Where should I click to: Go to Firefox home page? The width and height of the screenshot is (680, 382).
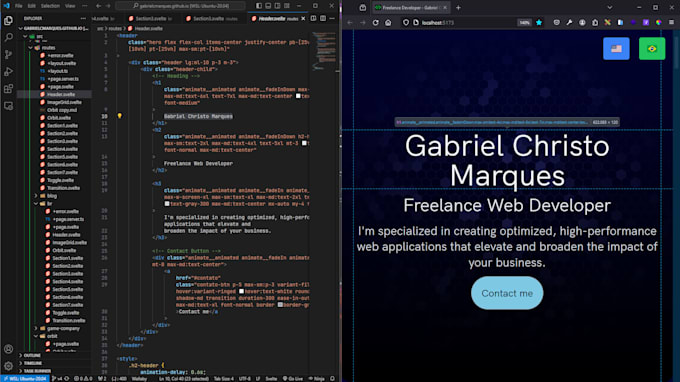(388, 23)
